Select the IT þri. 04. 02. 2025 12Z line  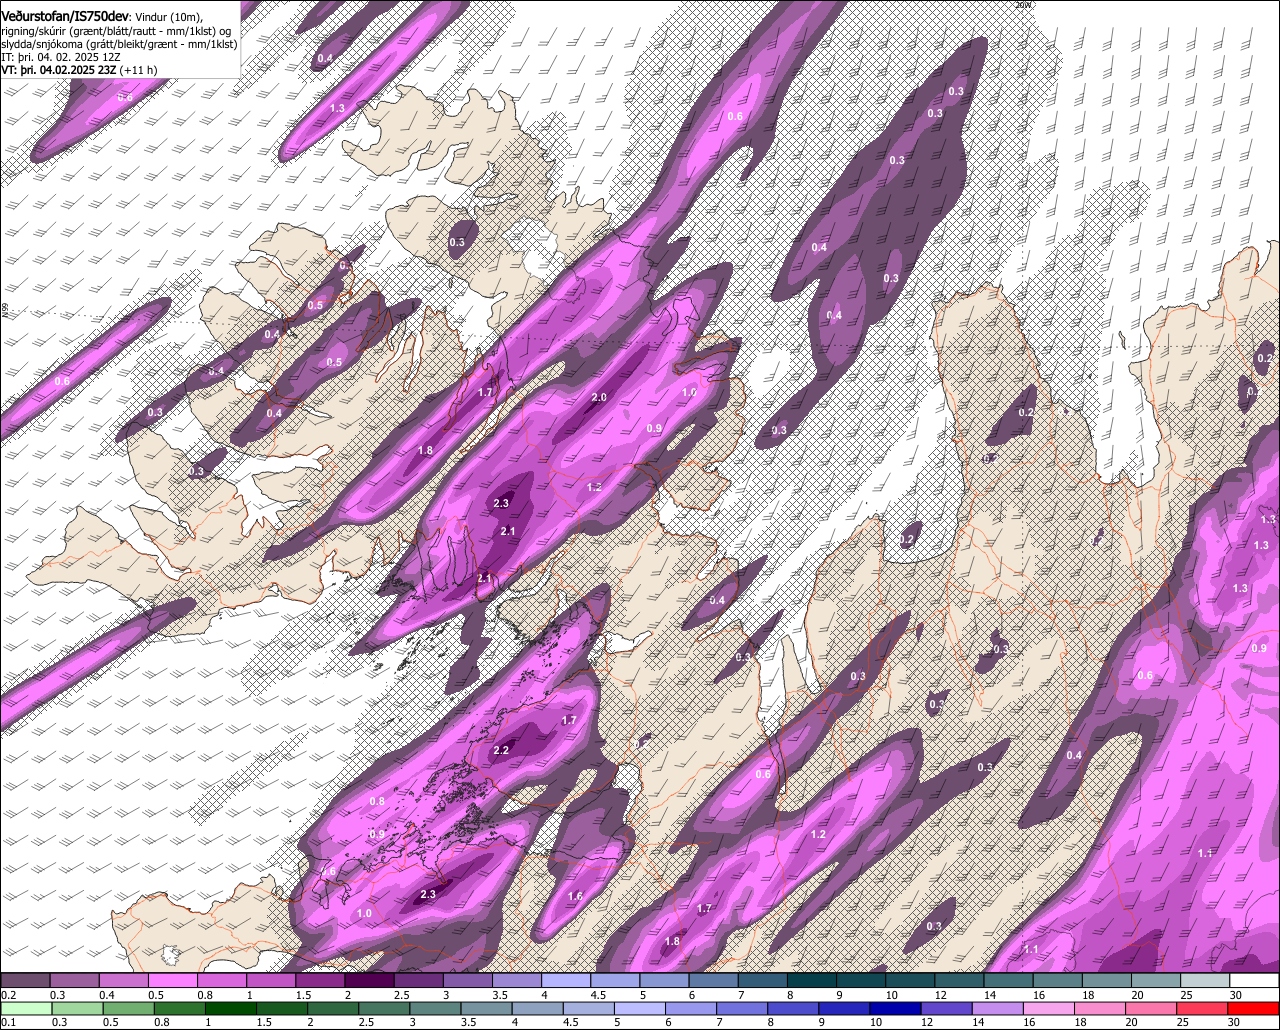(61, 57)
